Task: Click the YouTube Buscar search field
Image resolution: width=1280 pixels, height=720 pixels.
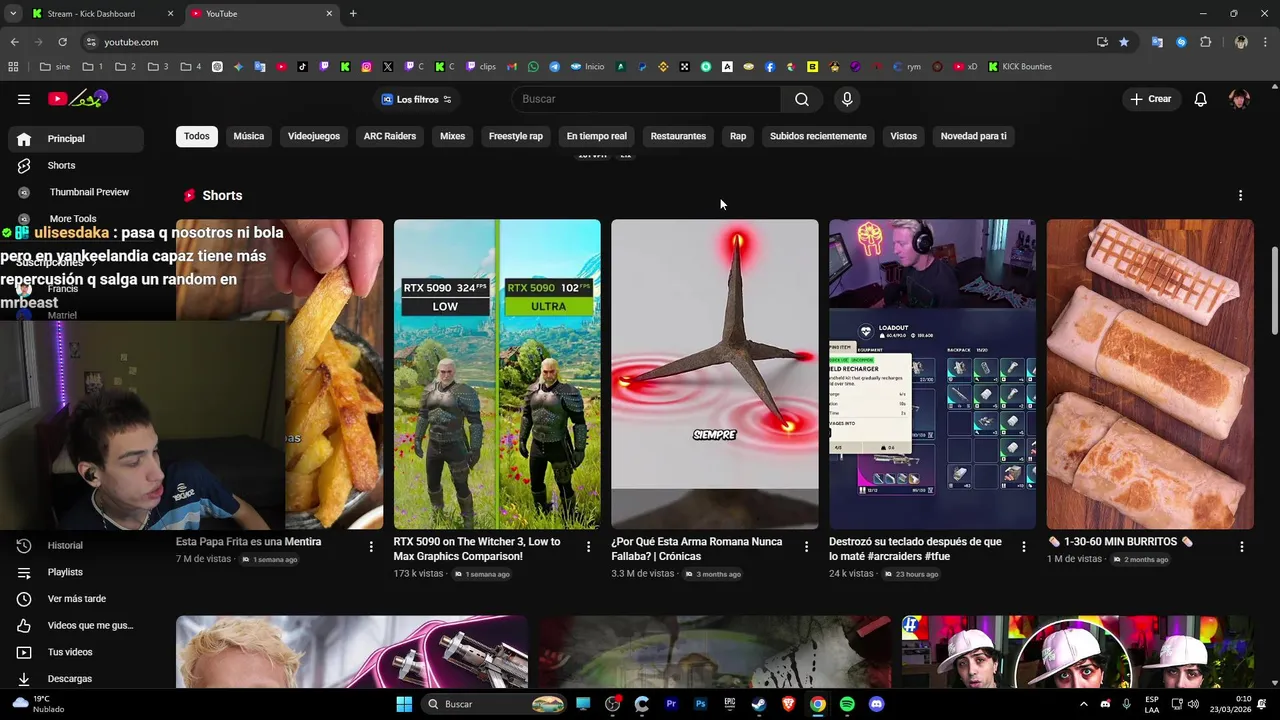Action: tap(646, 99)
